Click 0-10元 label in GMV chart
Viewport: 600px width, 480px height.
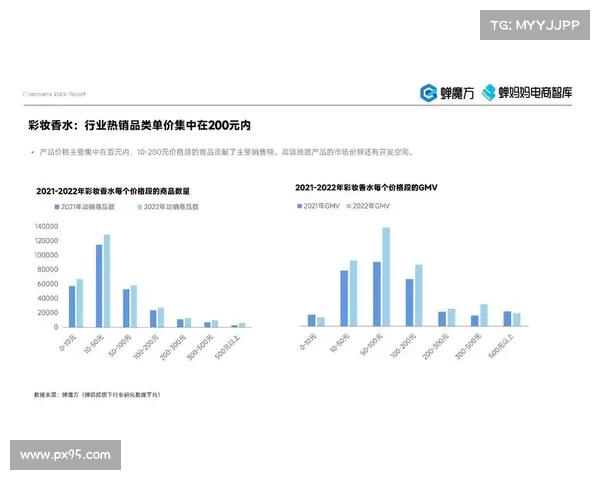[308, 342]
